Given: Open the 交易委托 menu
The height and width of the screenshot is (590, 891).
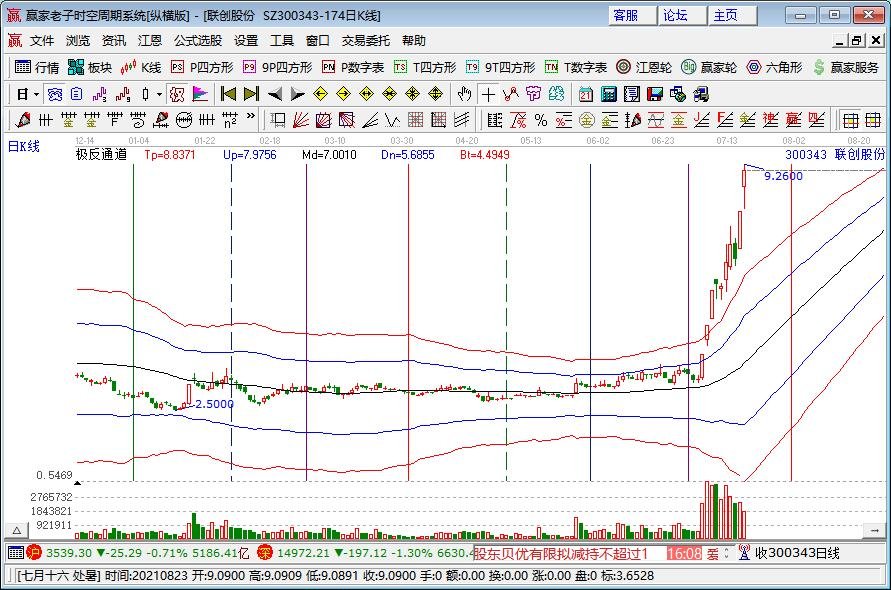Looking at the screenshot, I should (x=366, y=41).
